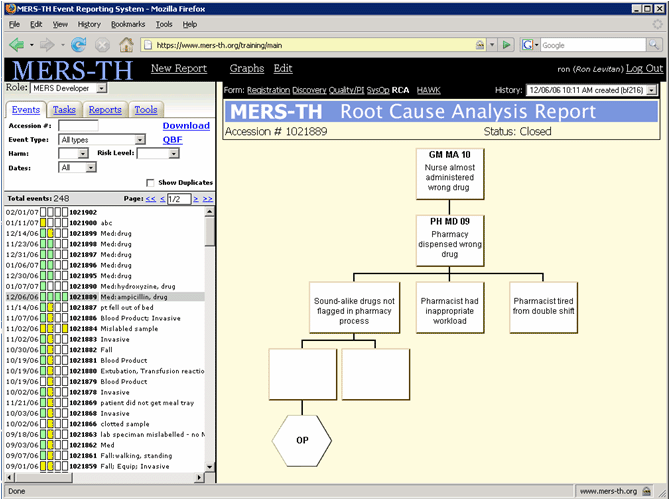
Task: Open the HAWK form link
Action: [x=428, y=90]
